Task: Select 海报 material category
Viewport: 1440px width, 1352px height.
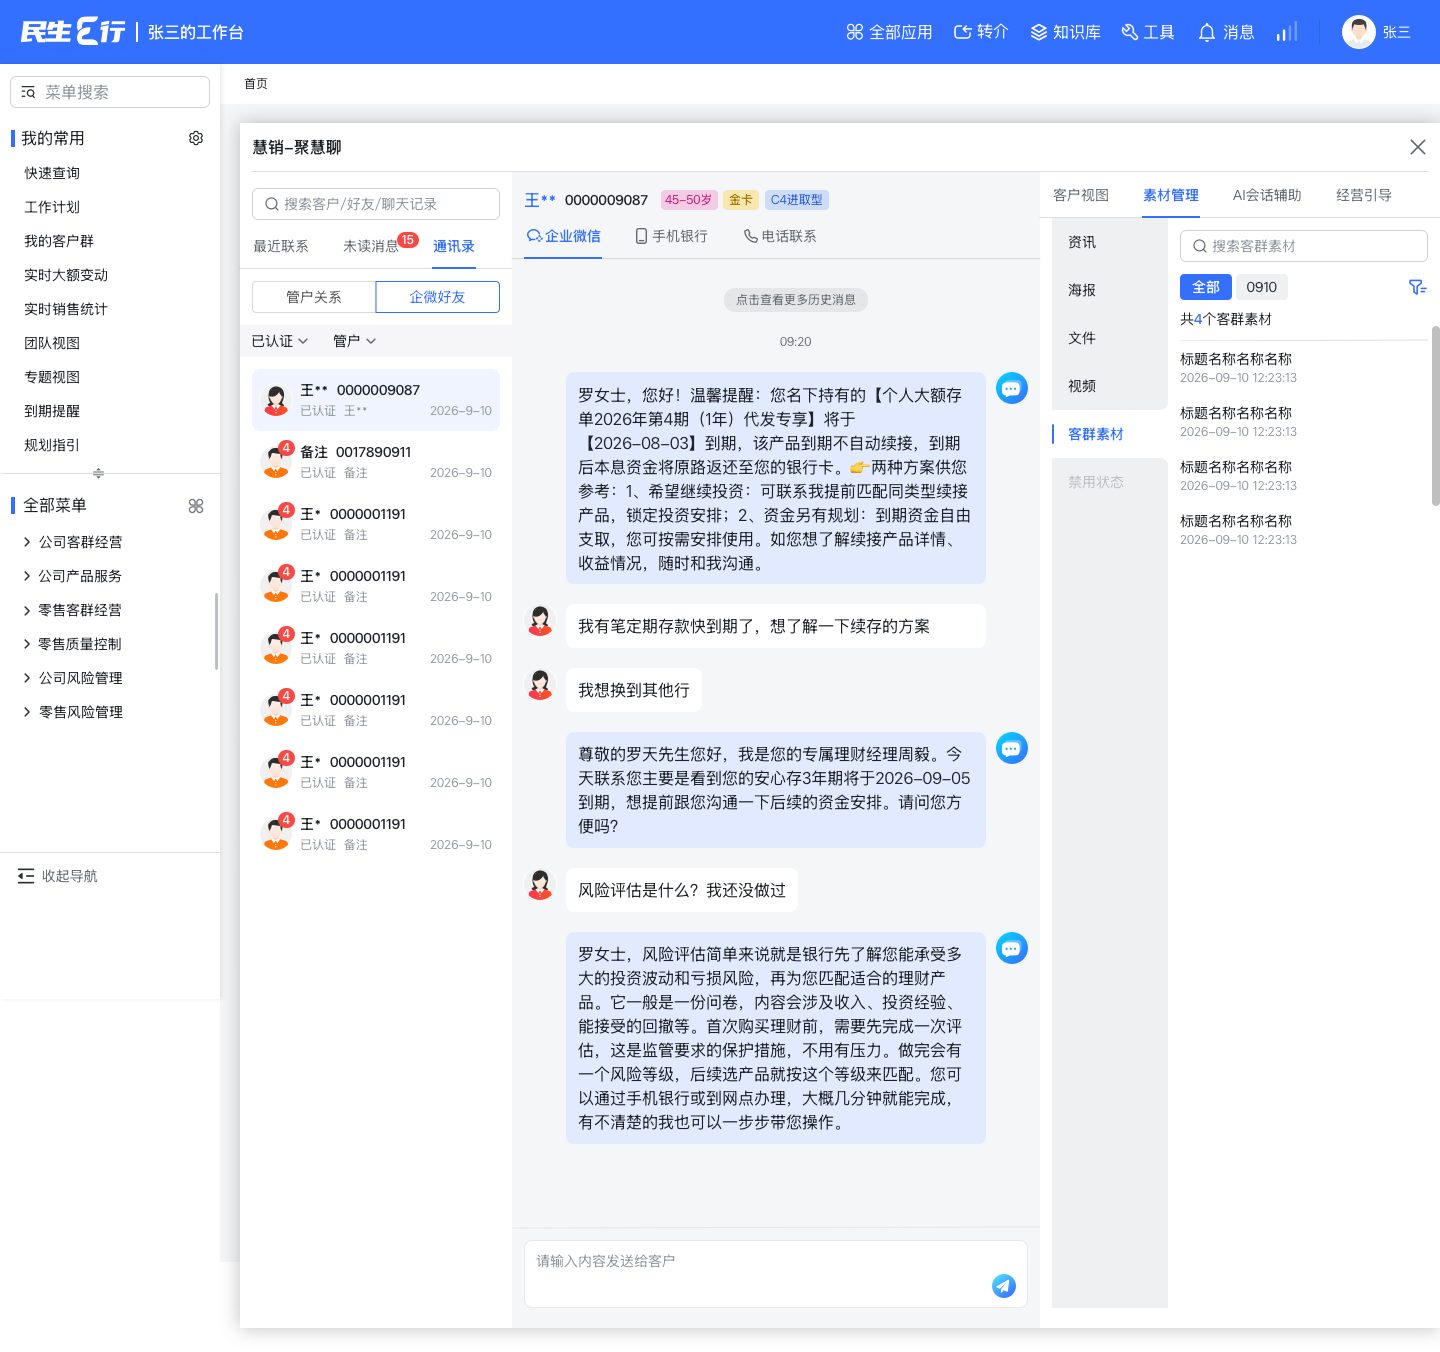Action: pyautogui.click(x=1110, y=290)
